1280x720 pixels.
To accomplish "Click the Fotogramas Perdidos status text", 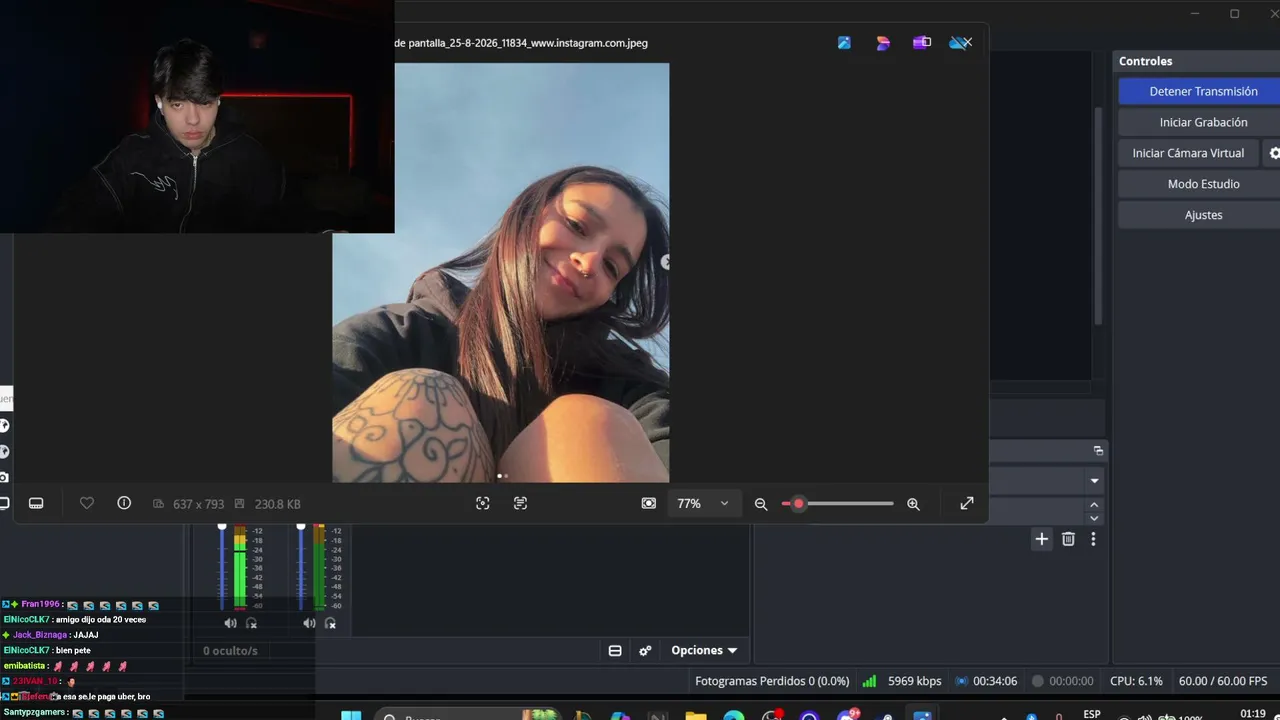I will (772, 681).
